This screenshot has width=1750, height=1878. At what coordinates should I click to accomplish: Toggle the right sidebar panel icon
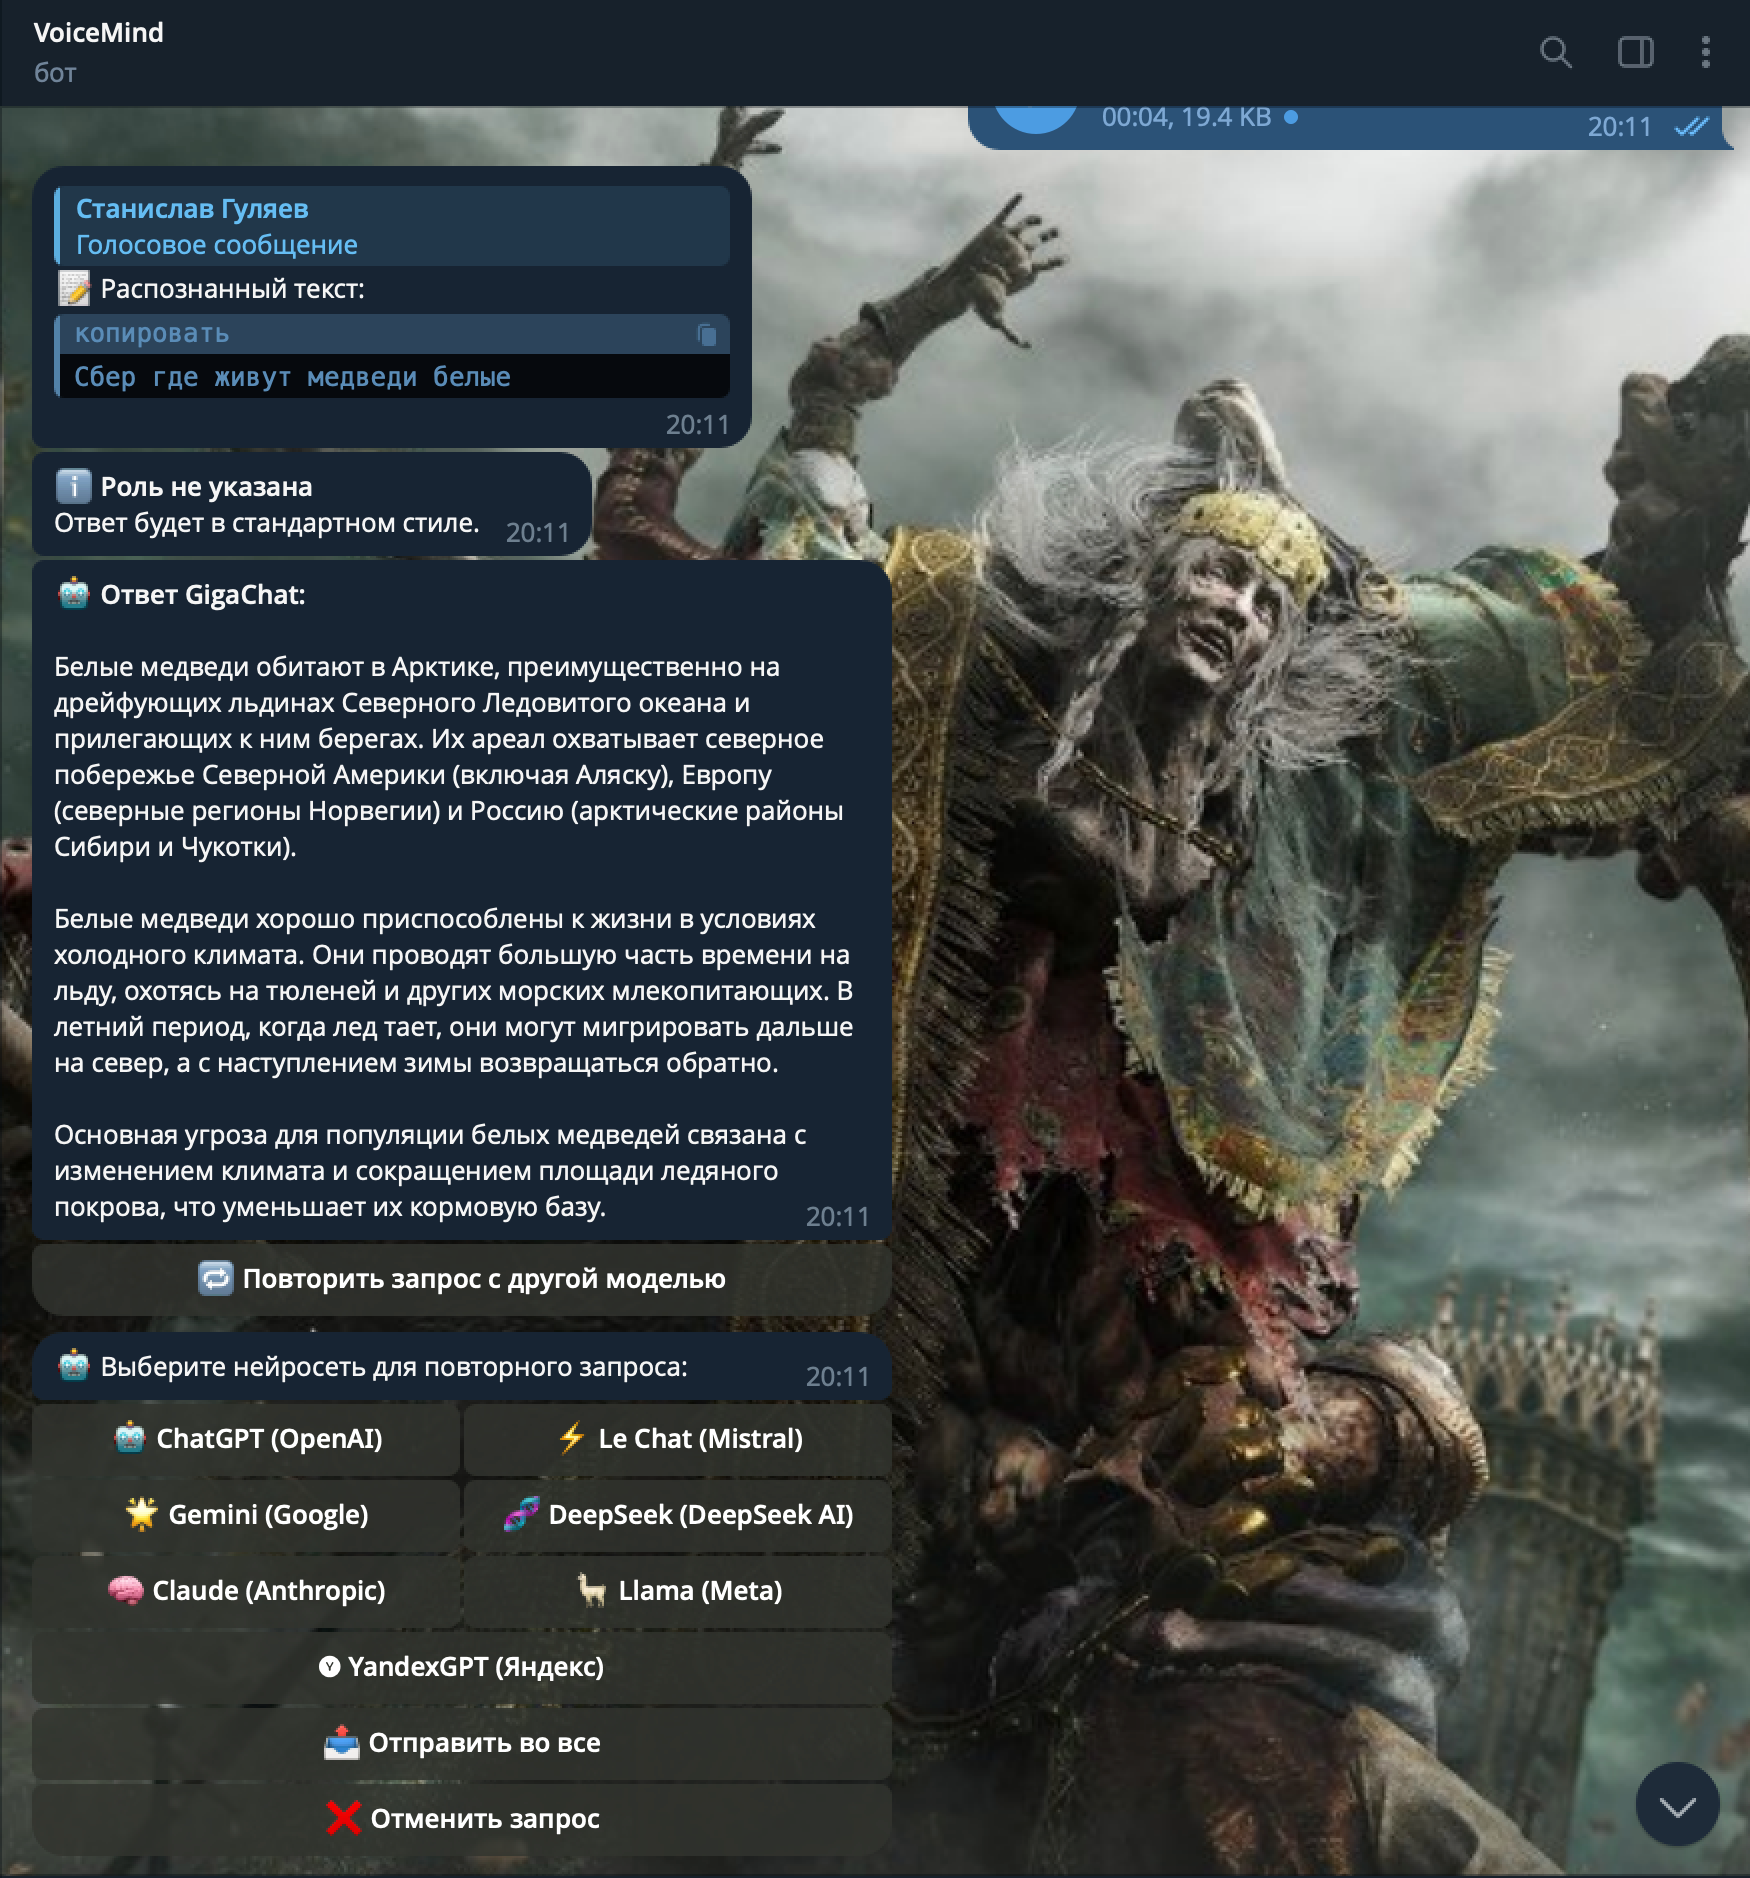[x=1636, y=52]
